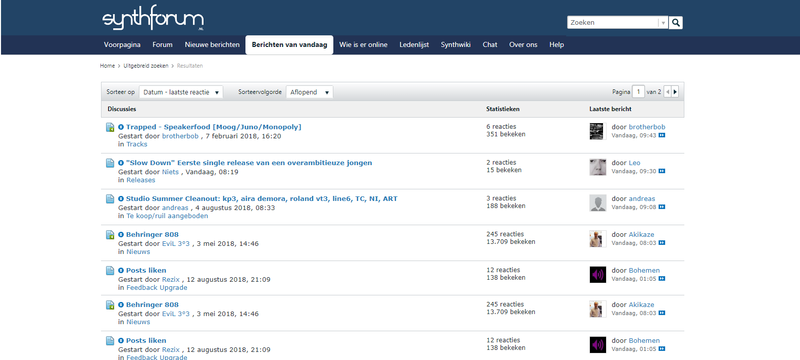The width and height of the screenshot is (800, 360).
Task: Open Trapped - Speakerfood thread
Action: pyautogui.click(x=214, y=127)
